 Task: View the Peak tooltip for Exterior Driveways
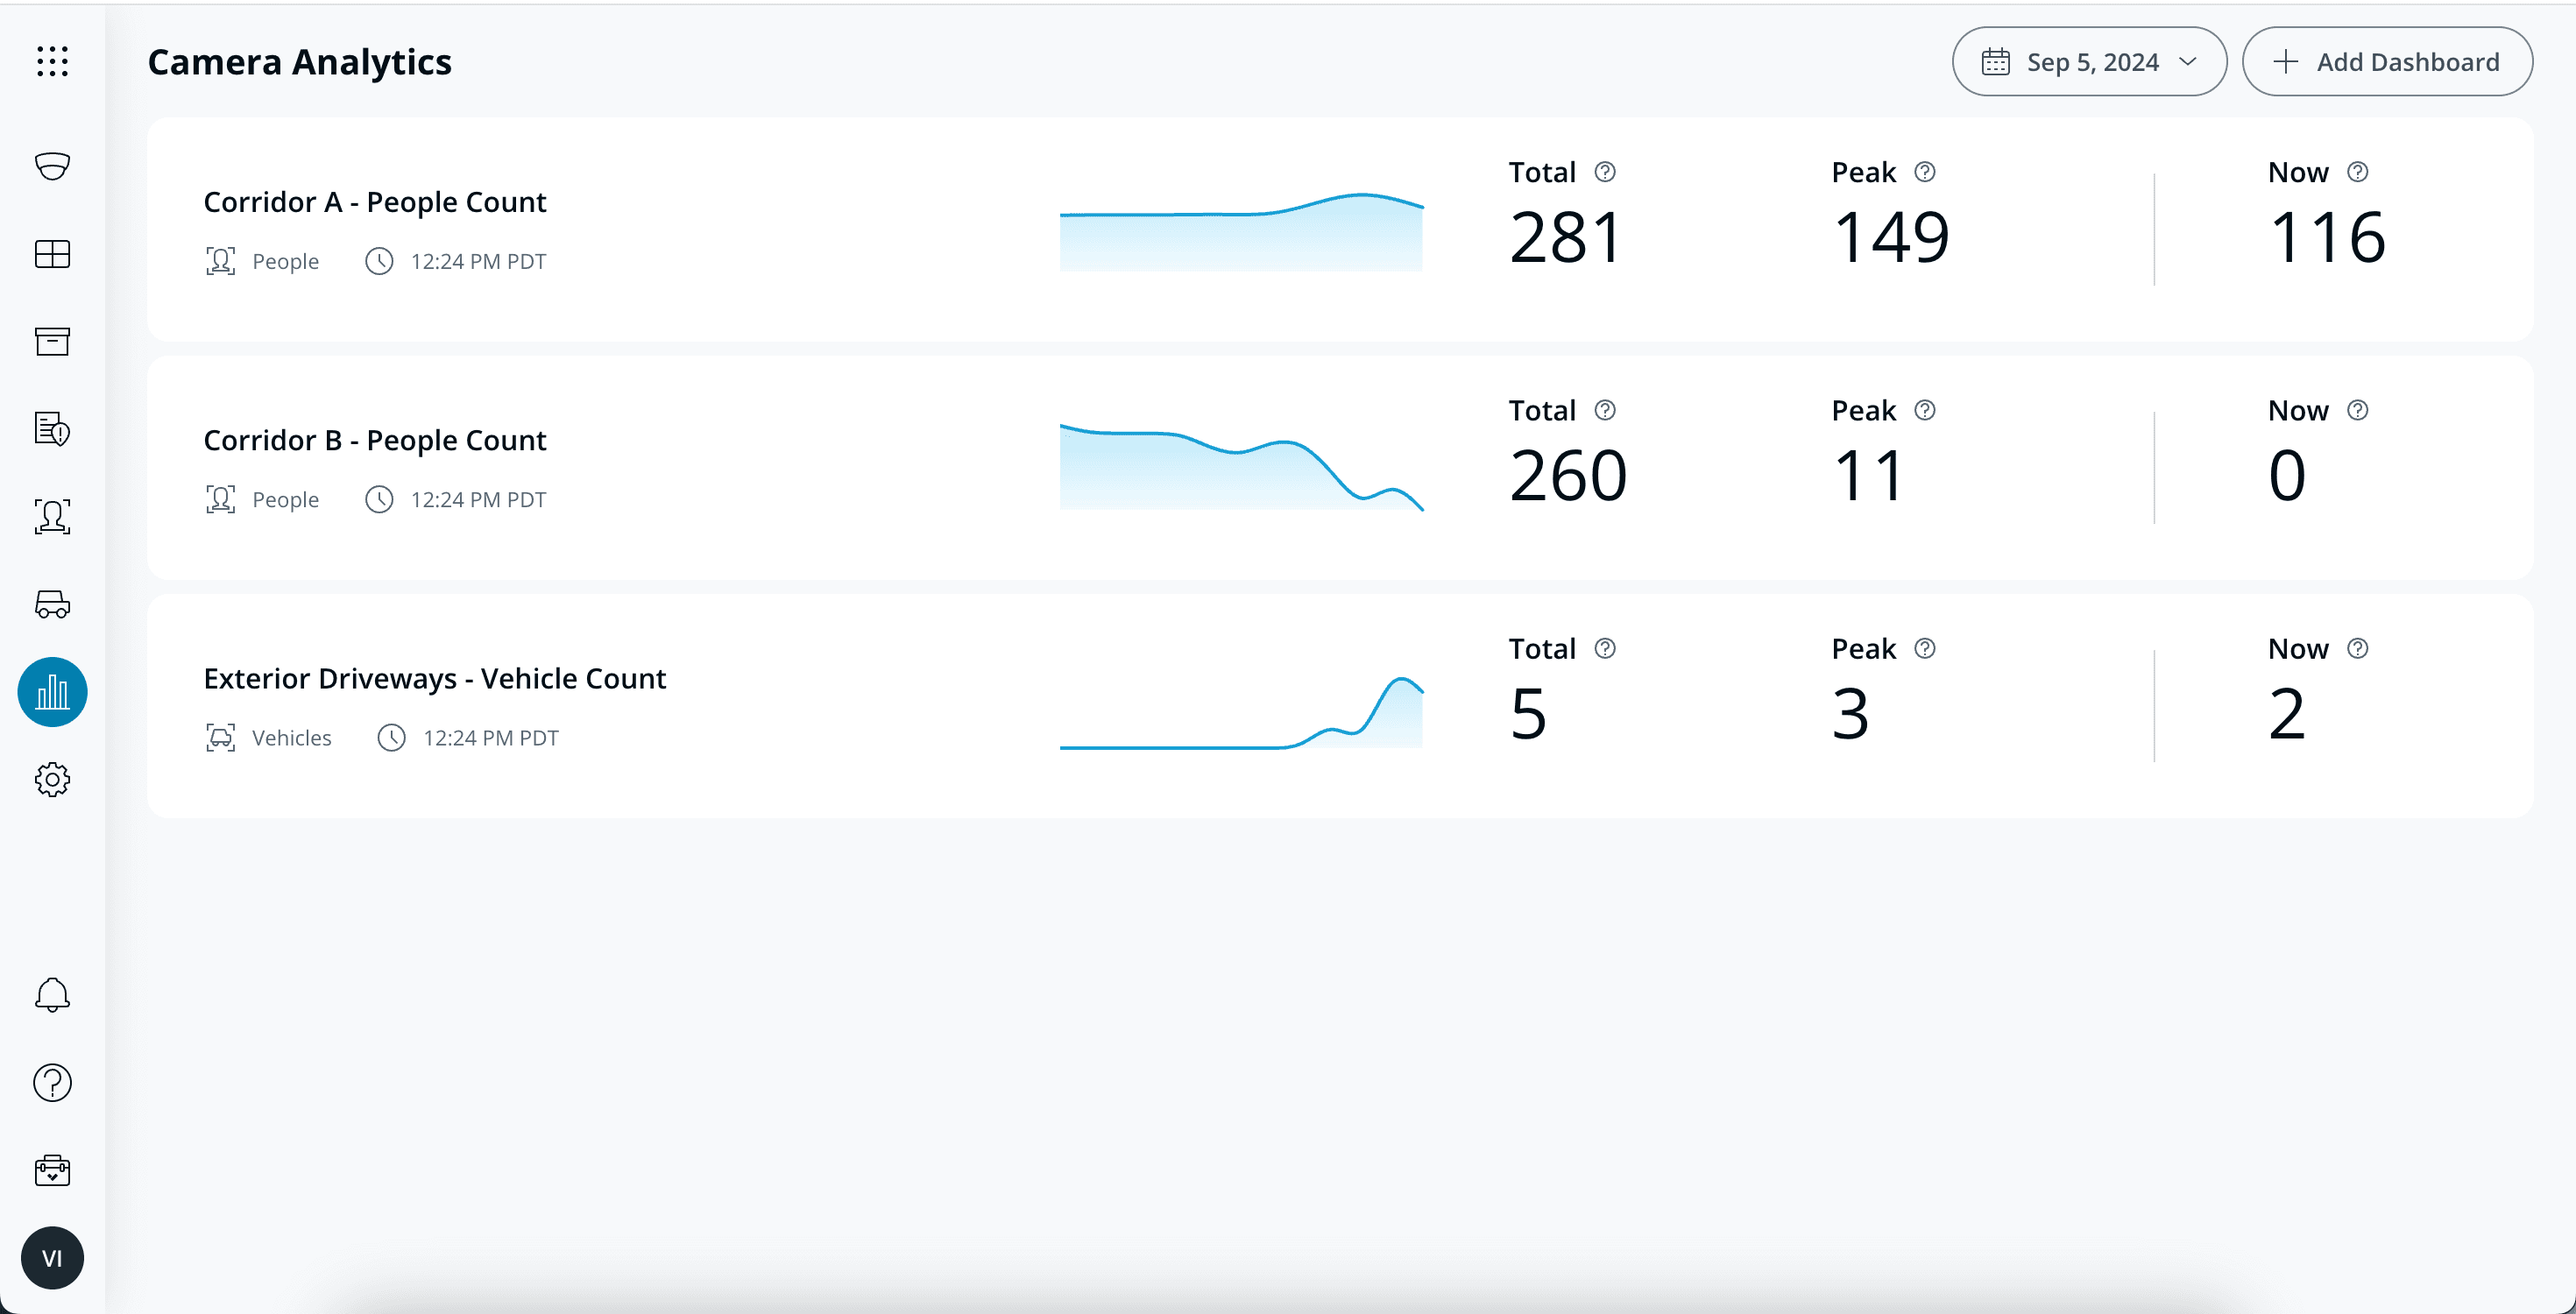click(x=1925, y=648)
